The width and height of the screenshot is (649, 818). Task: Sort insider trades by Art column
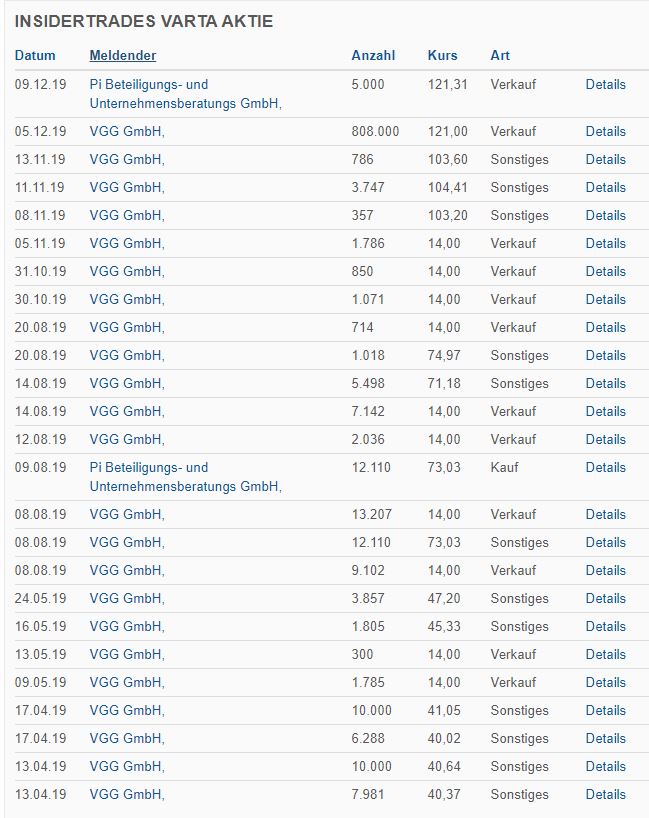[x=499, y=55]
